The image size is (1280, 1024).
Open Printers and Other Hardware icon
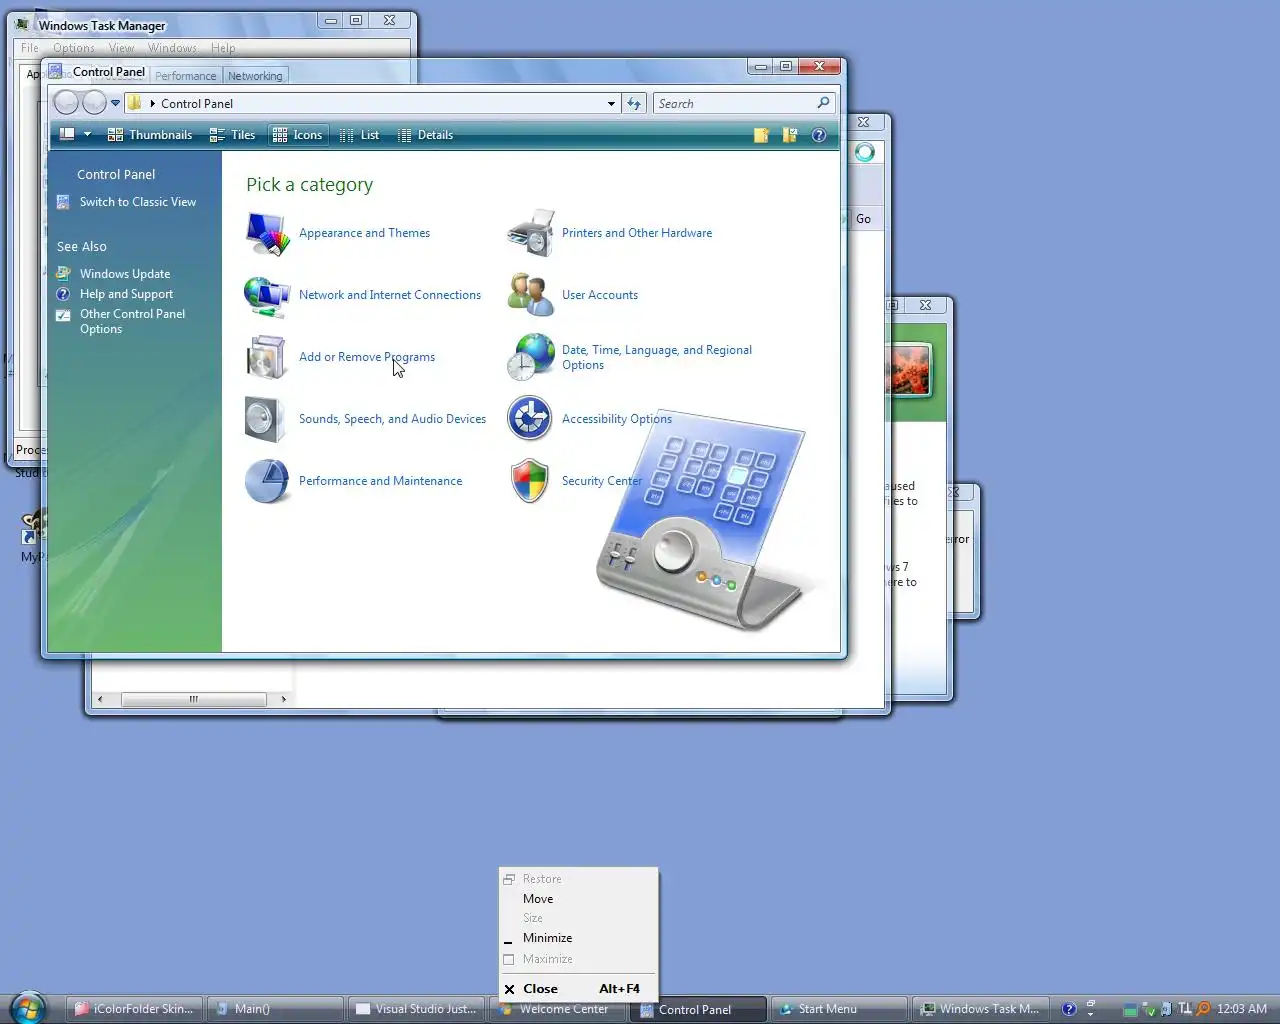[x=531, y=233]
